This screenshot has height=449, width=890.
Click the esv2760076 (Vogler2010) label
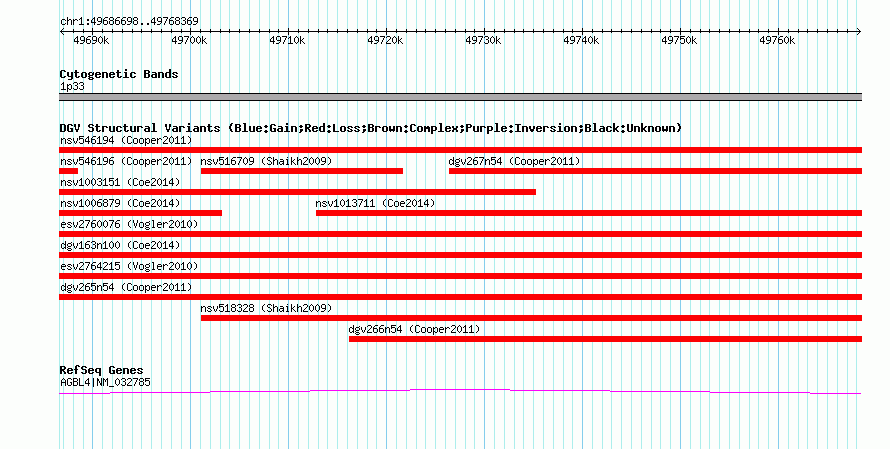129,224
